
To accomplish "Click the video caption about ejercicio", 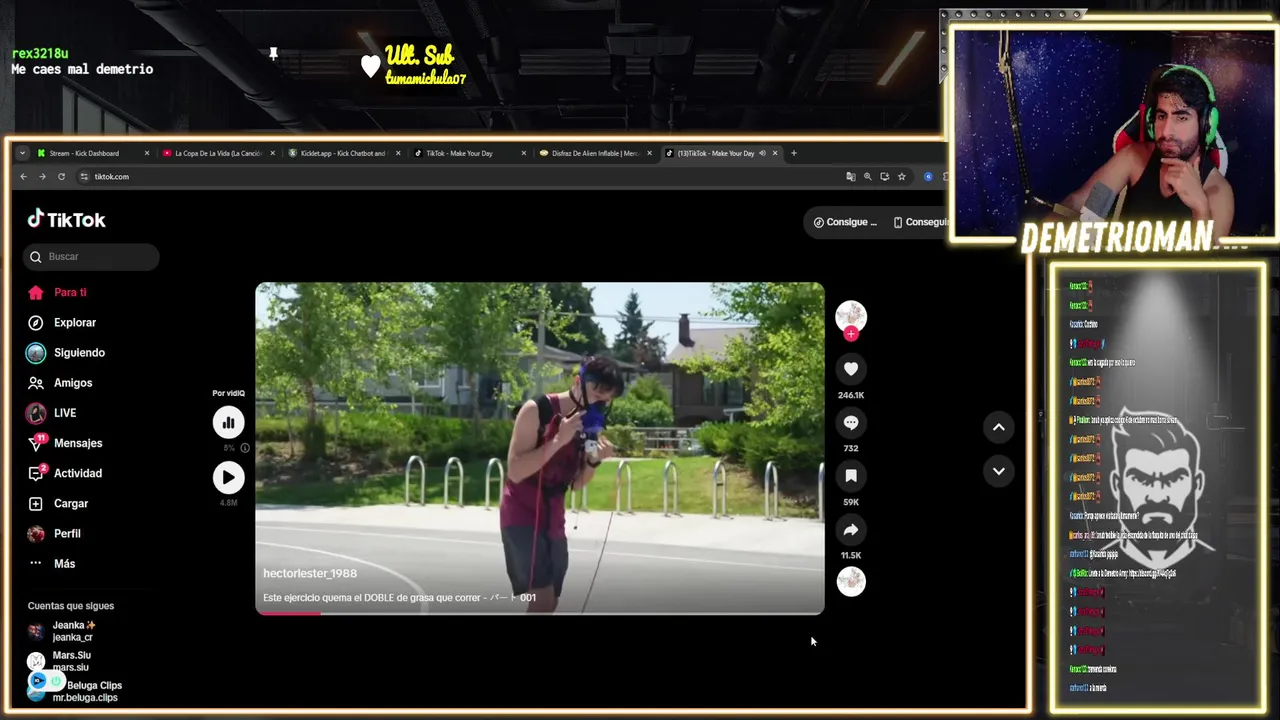I will click(399, 597).
